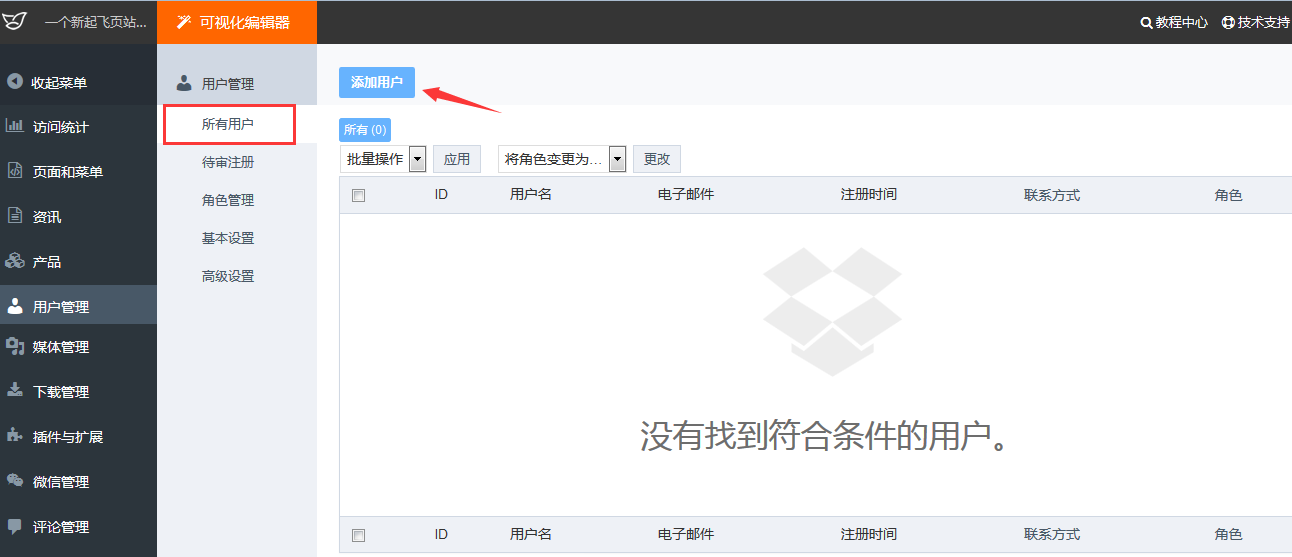
Task: Click the visit statistics bar chart icon
Action: point(15,126)
